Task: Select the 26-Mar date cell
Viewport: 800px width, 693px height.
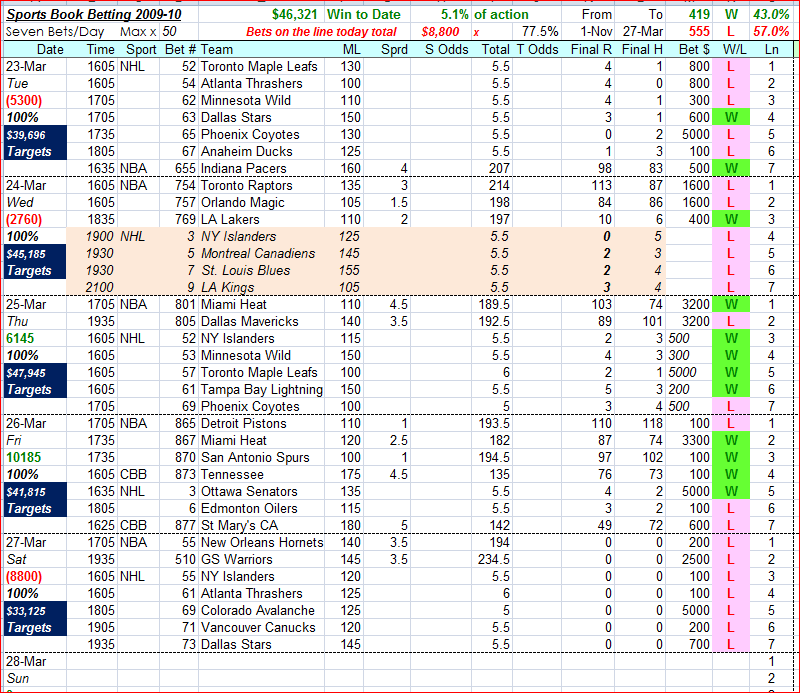Action: (35, 423)
